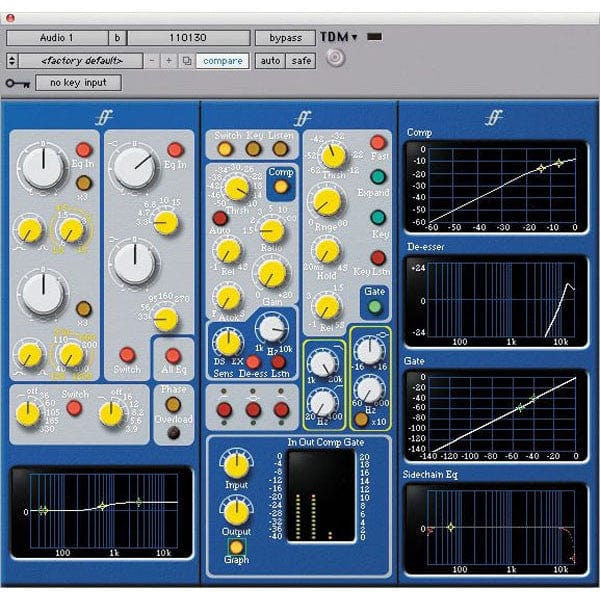The height and width of the screenshot is (601, 601).
Task: Click the copy settings icon beside compare
Action: 187,61
